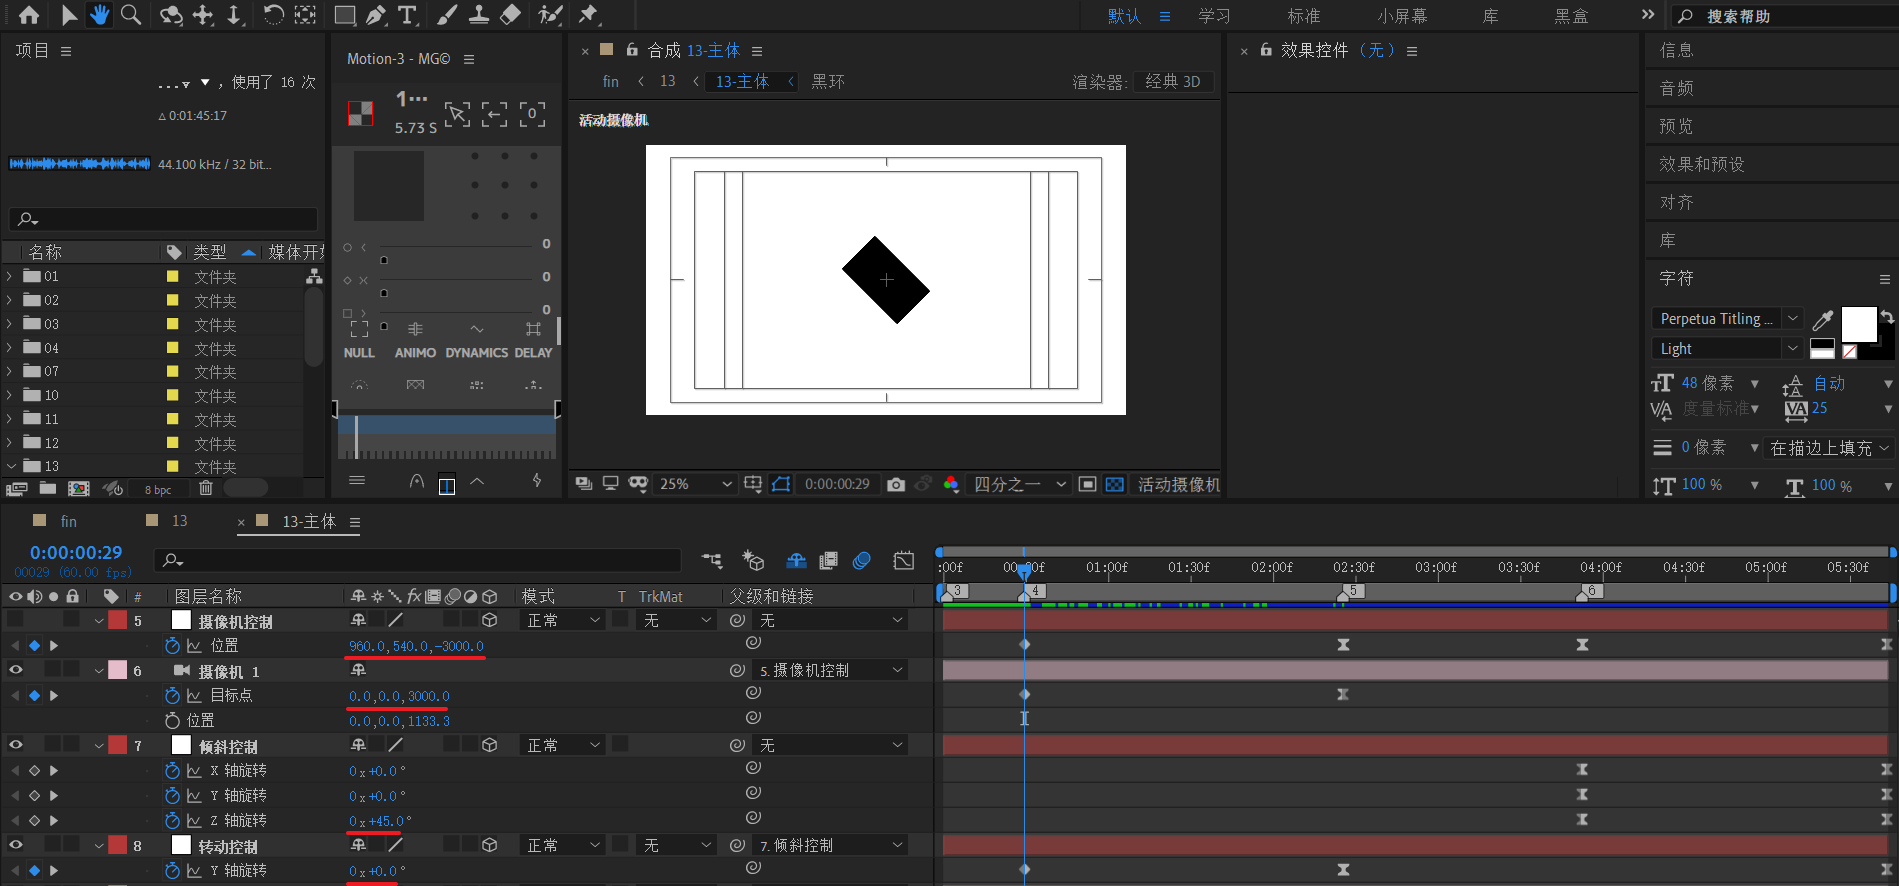
Task: Open parent dropdown showing 5.摄像机控制
Action: 831,670
